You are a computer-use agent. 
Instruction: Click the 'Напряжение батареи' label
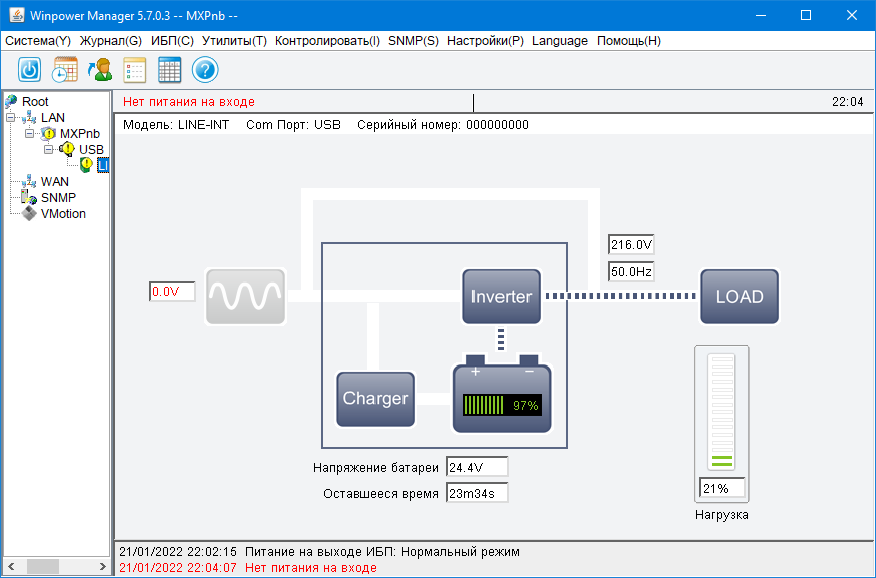(376, 467)
